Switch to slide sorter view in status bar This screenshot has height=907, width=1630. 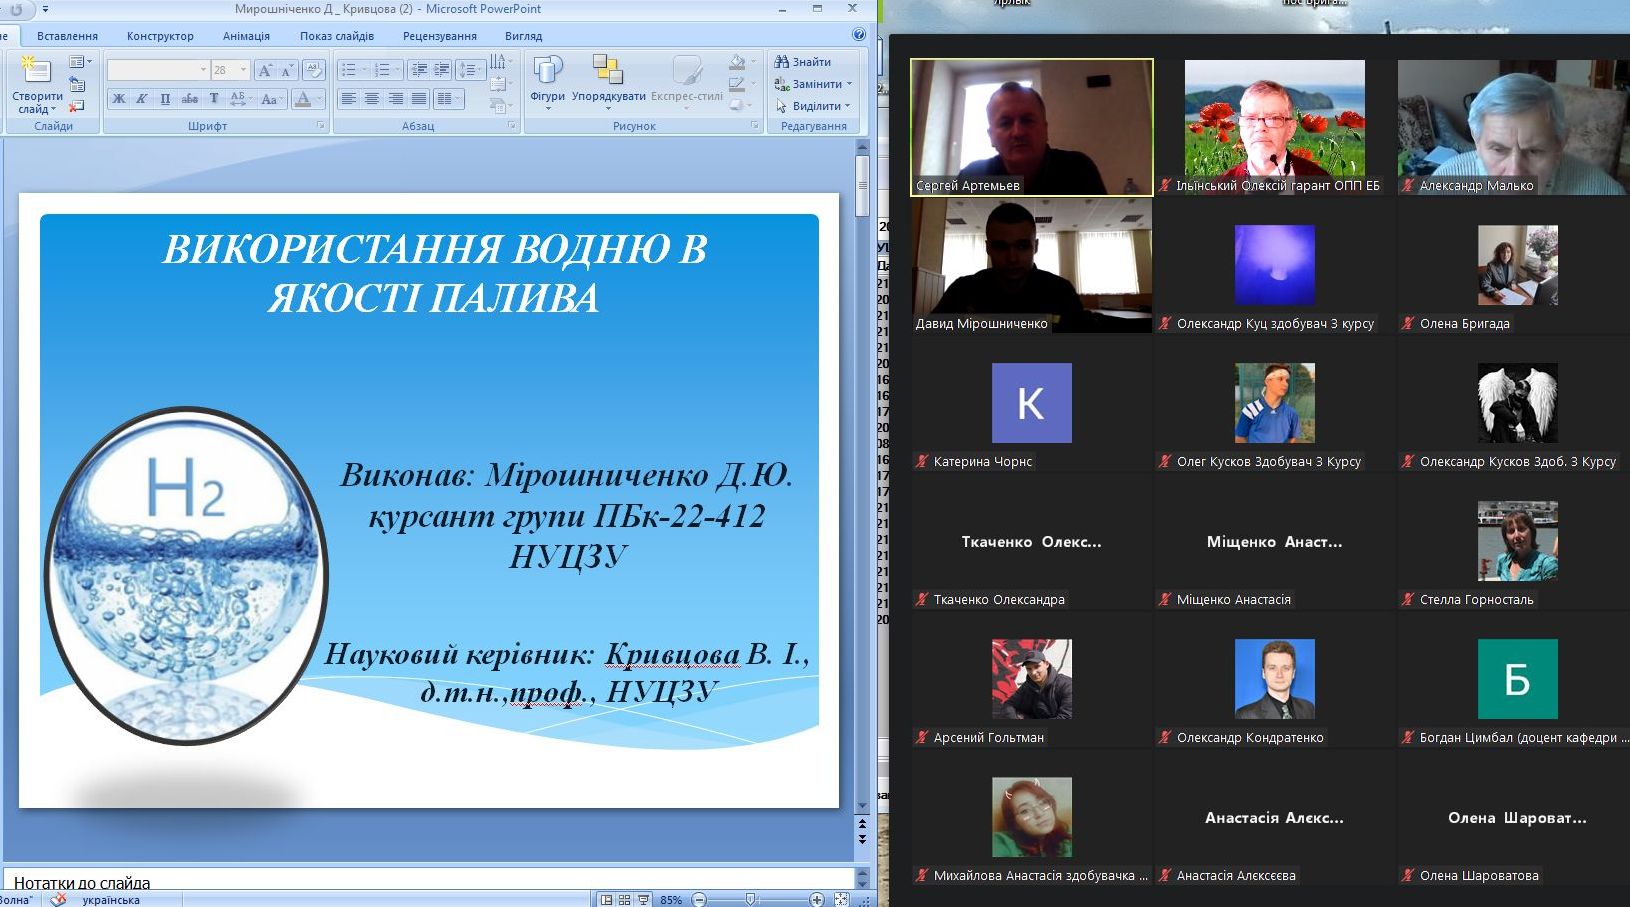tap(625, 900)
